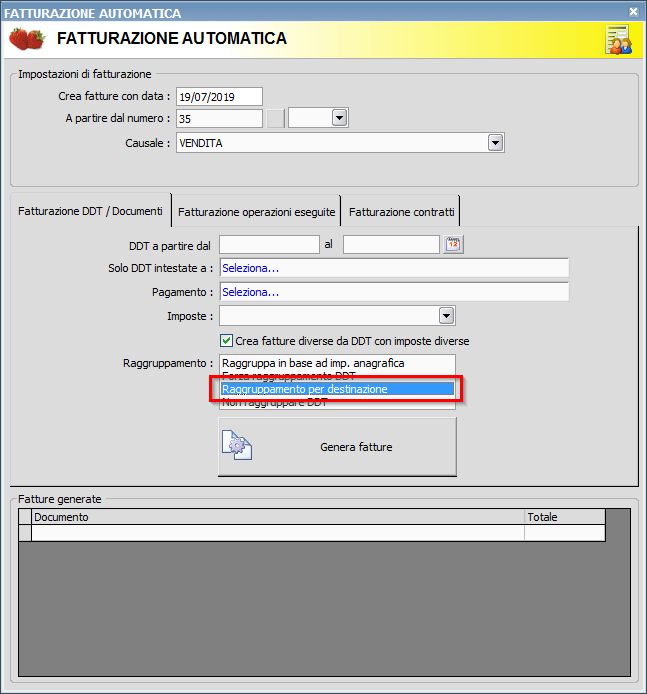Click the Documento column header
This screenshot has width=647, height=694.
click(278, 517)
